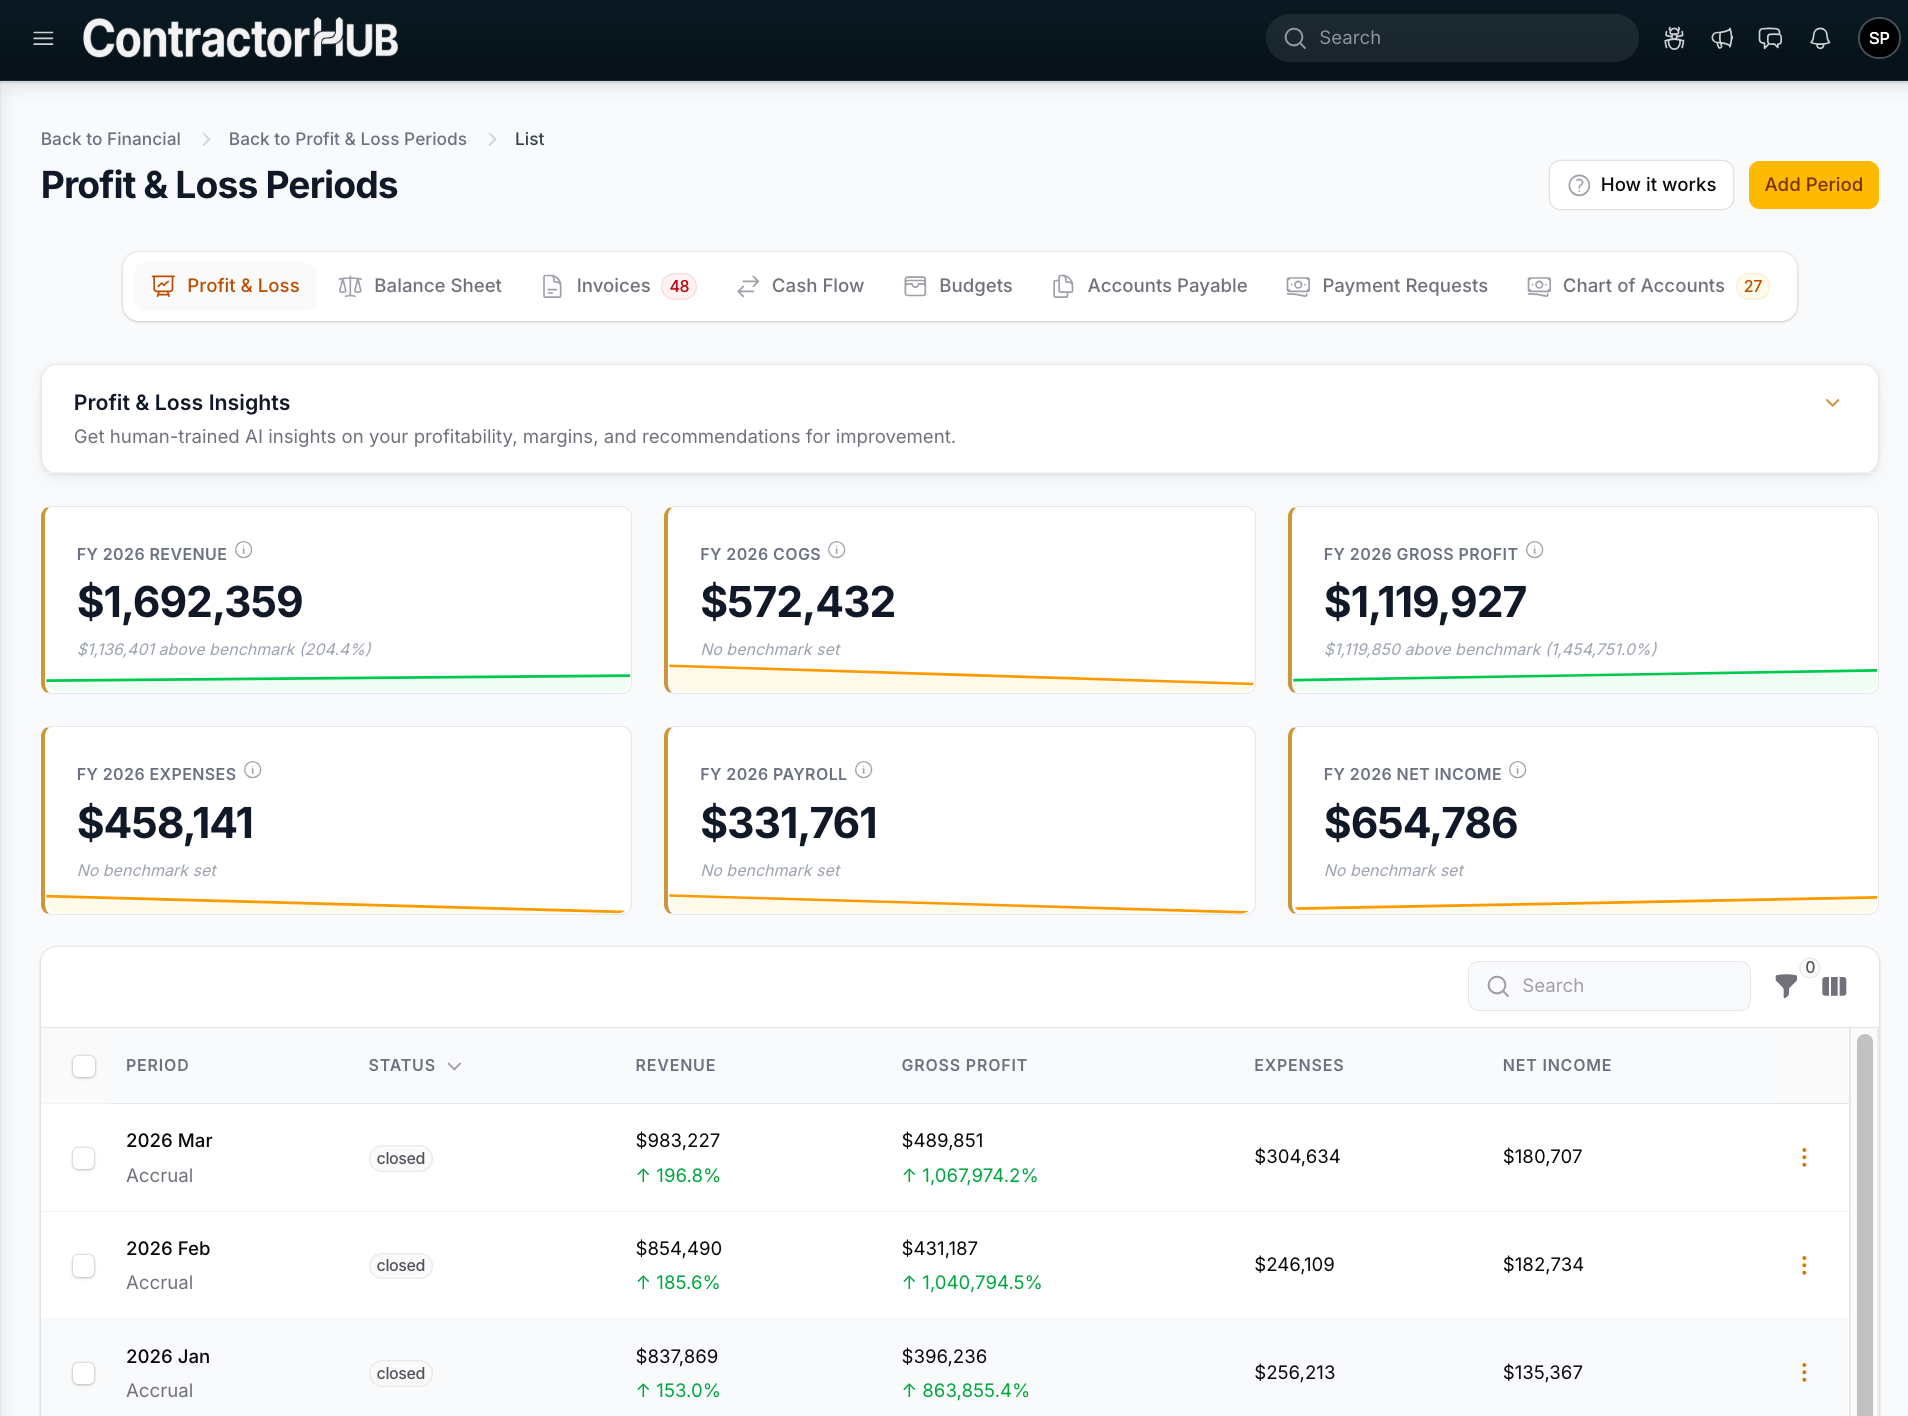Image resolution: width=1908 pixels, height=1416 pixels.
Task: Open the filter icon above the table
Action: [x=1786, y=986]
